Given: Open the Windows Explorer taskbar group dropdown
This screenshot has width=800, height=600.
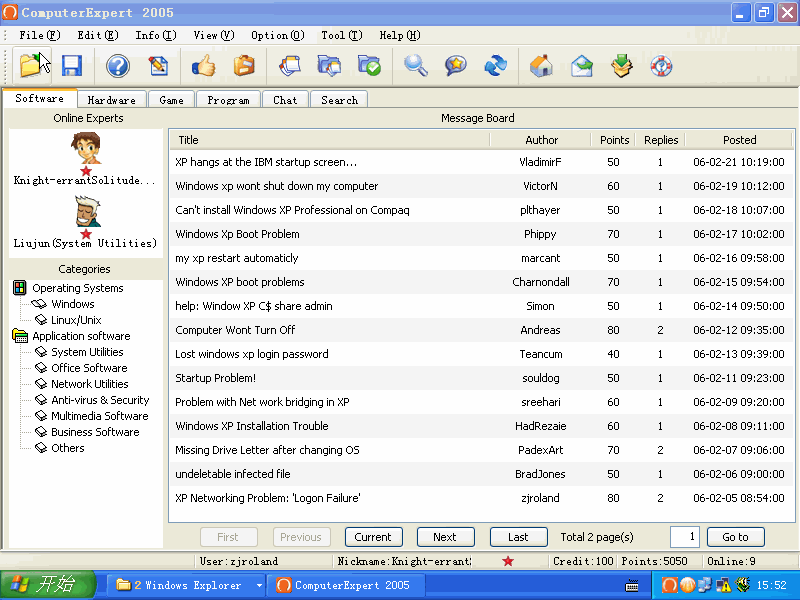Looking at the screenshot, I should [x=259, y=585].
